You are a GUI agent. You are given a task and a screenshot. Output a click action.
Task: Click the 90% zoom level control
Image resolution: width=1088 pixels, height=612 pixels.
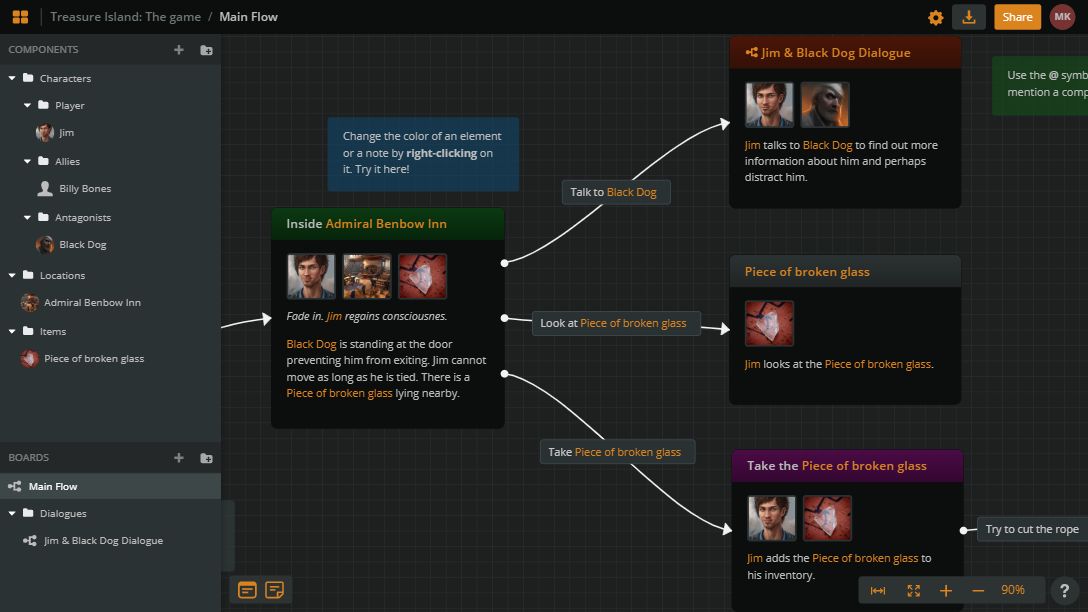coord(1013,590)
